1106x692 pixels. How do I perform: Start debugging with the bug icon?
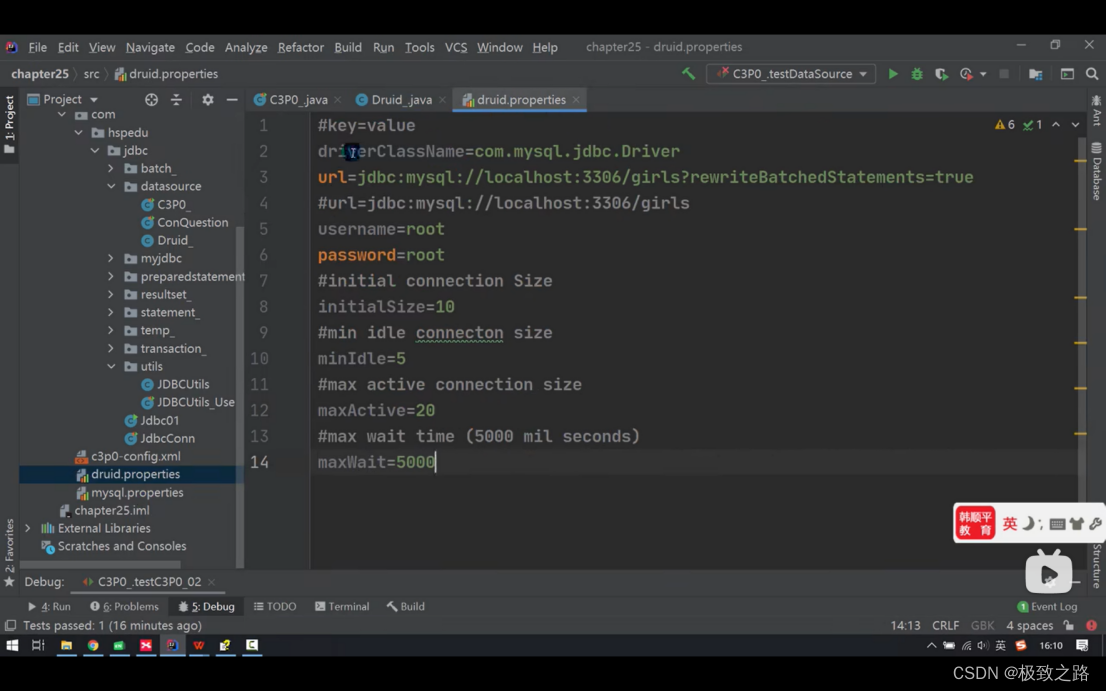pyautogui.click(x=917, y=73)
